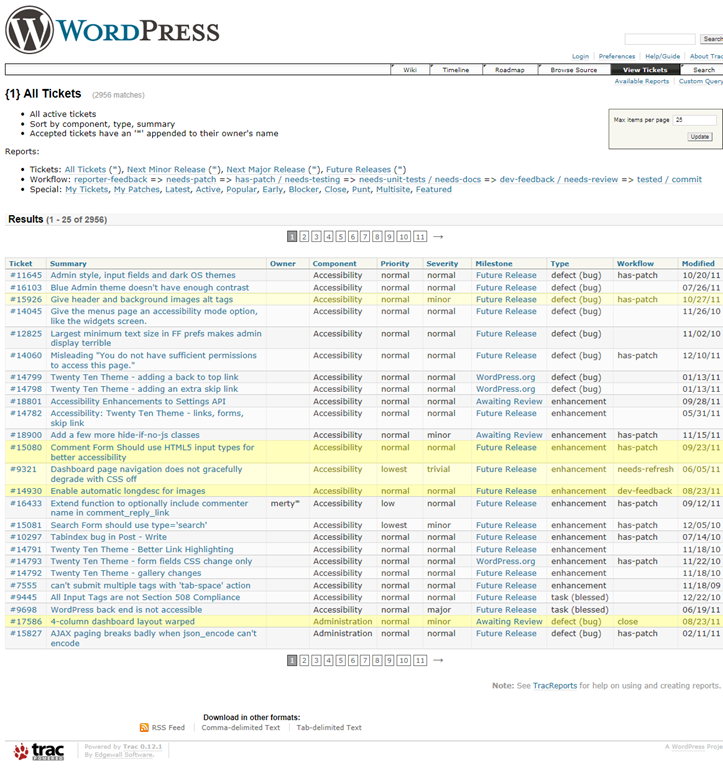Open ticket #11645
Screen dimensions: 723x768
(x=26, y=275)
